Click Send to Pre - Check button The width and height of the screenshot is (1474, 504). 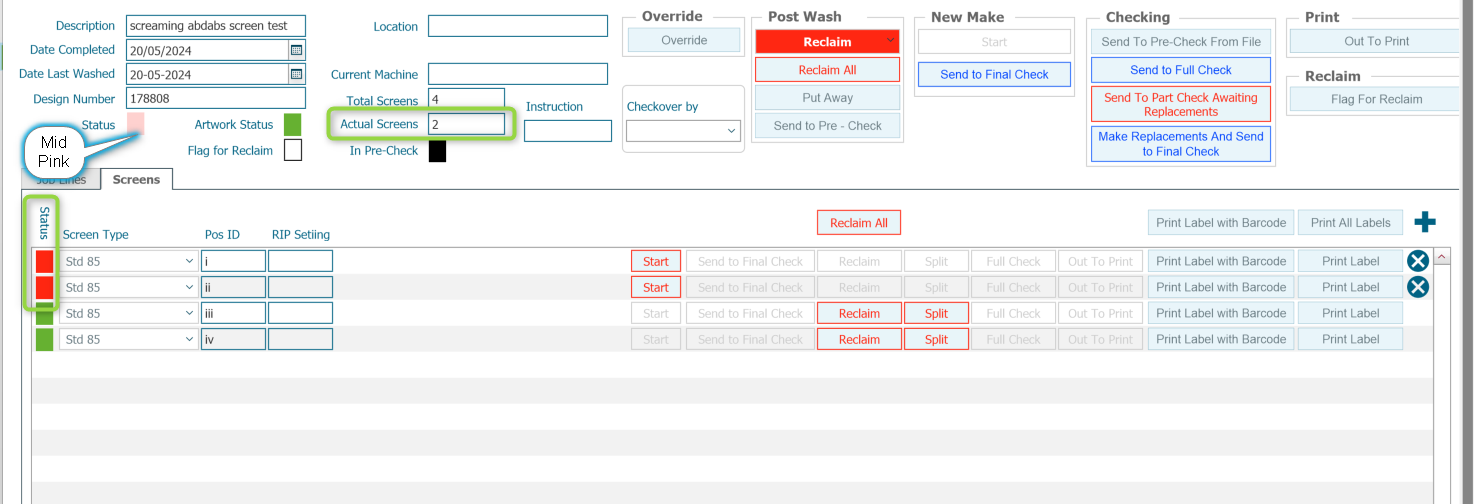pos(827,126)
